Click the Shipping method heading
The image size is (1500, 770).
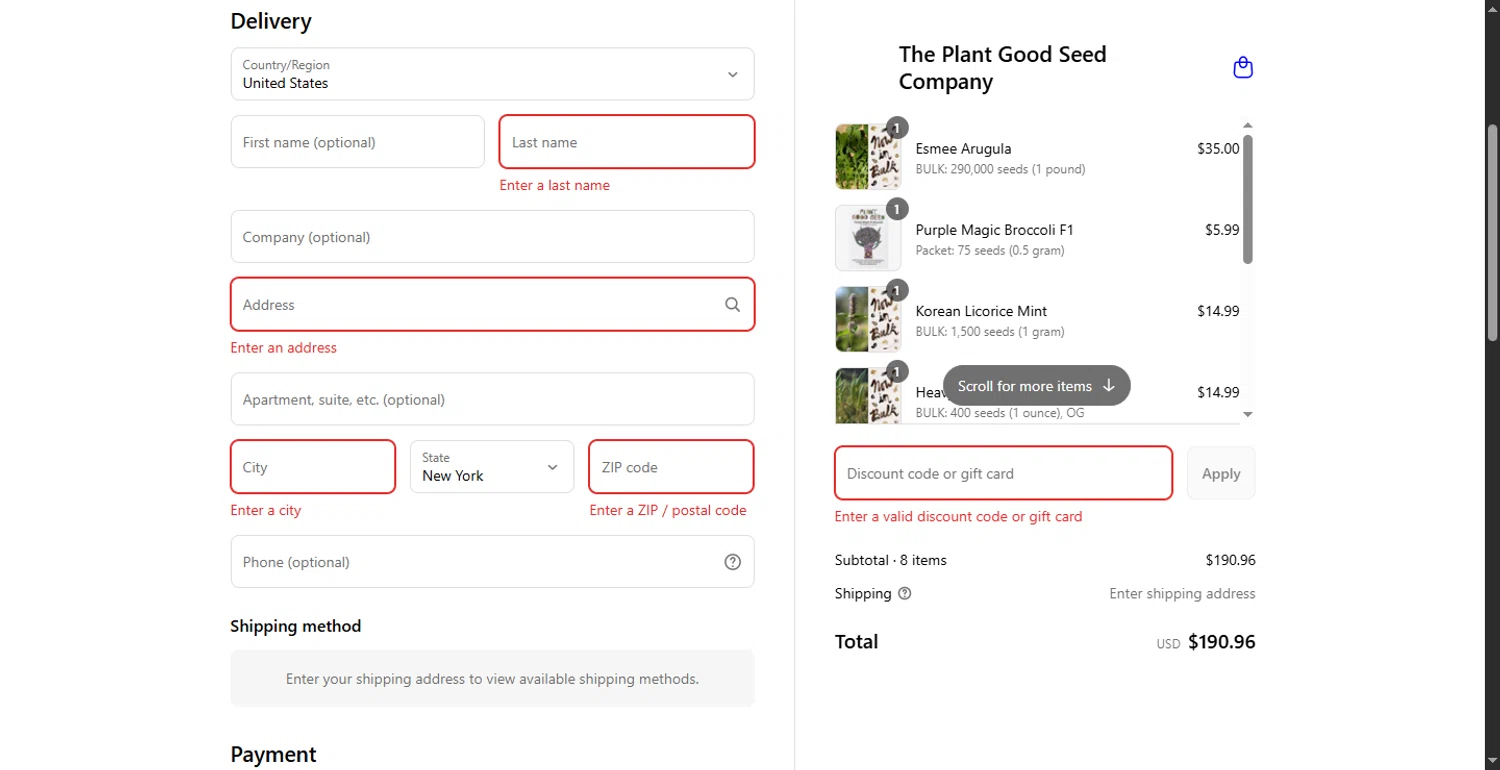tap(296, 626)
